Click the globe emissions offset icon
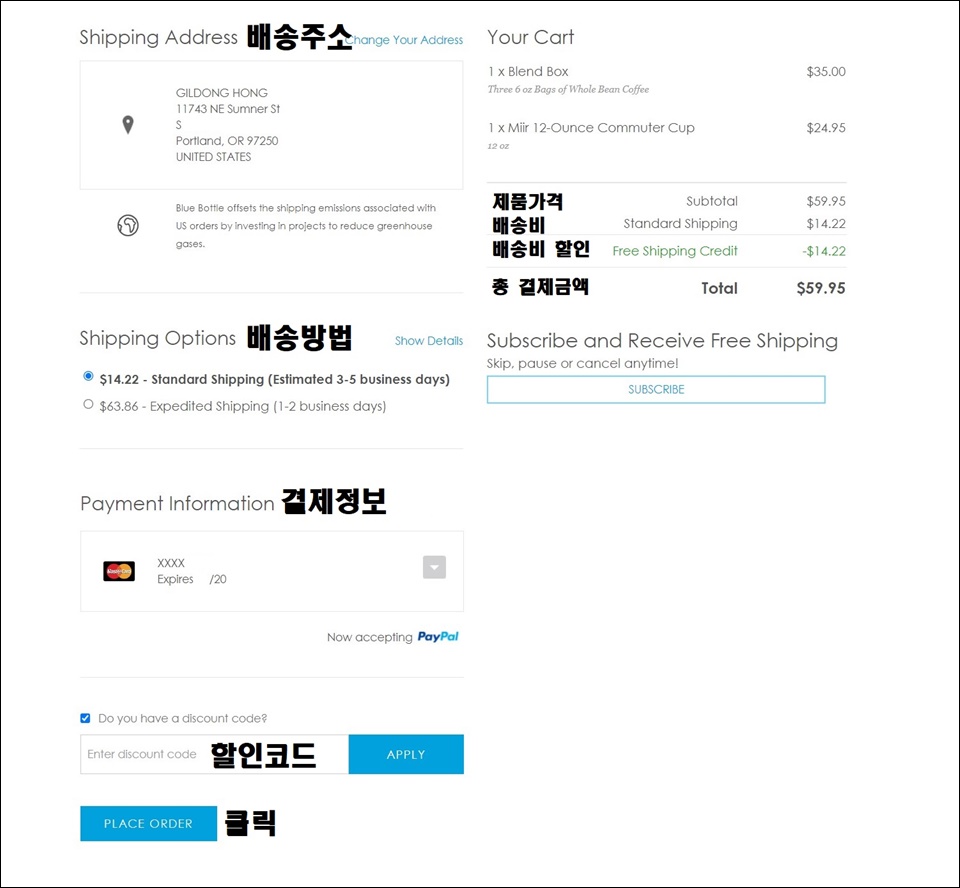Viewport: 960px width, 888px height. point(128,225)
